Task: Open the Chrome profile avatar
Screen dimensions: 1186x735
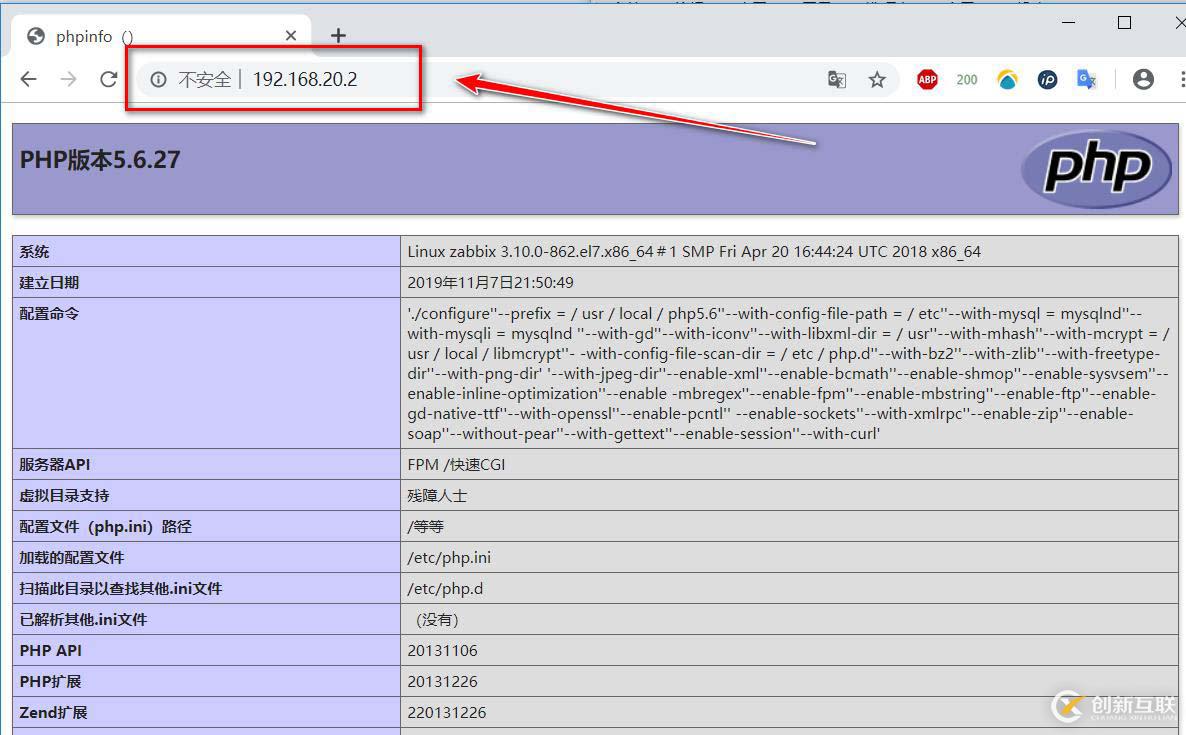Action: pyautogui.click(x=1143, y=79)
